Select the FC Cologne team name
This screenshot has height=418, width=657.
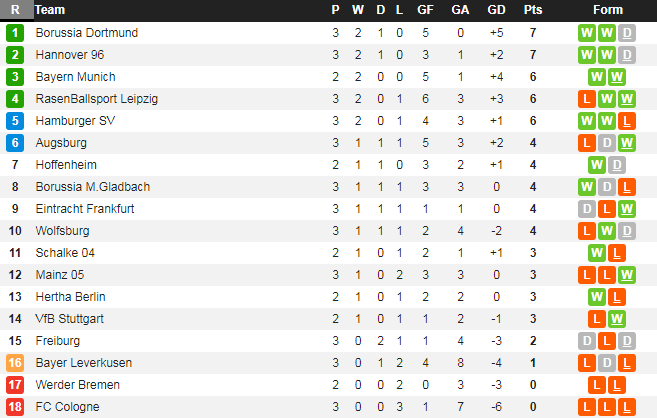coord(65,407)
